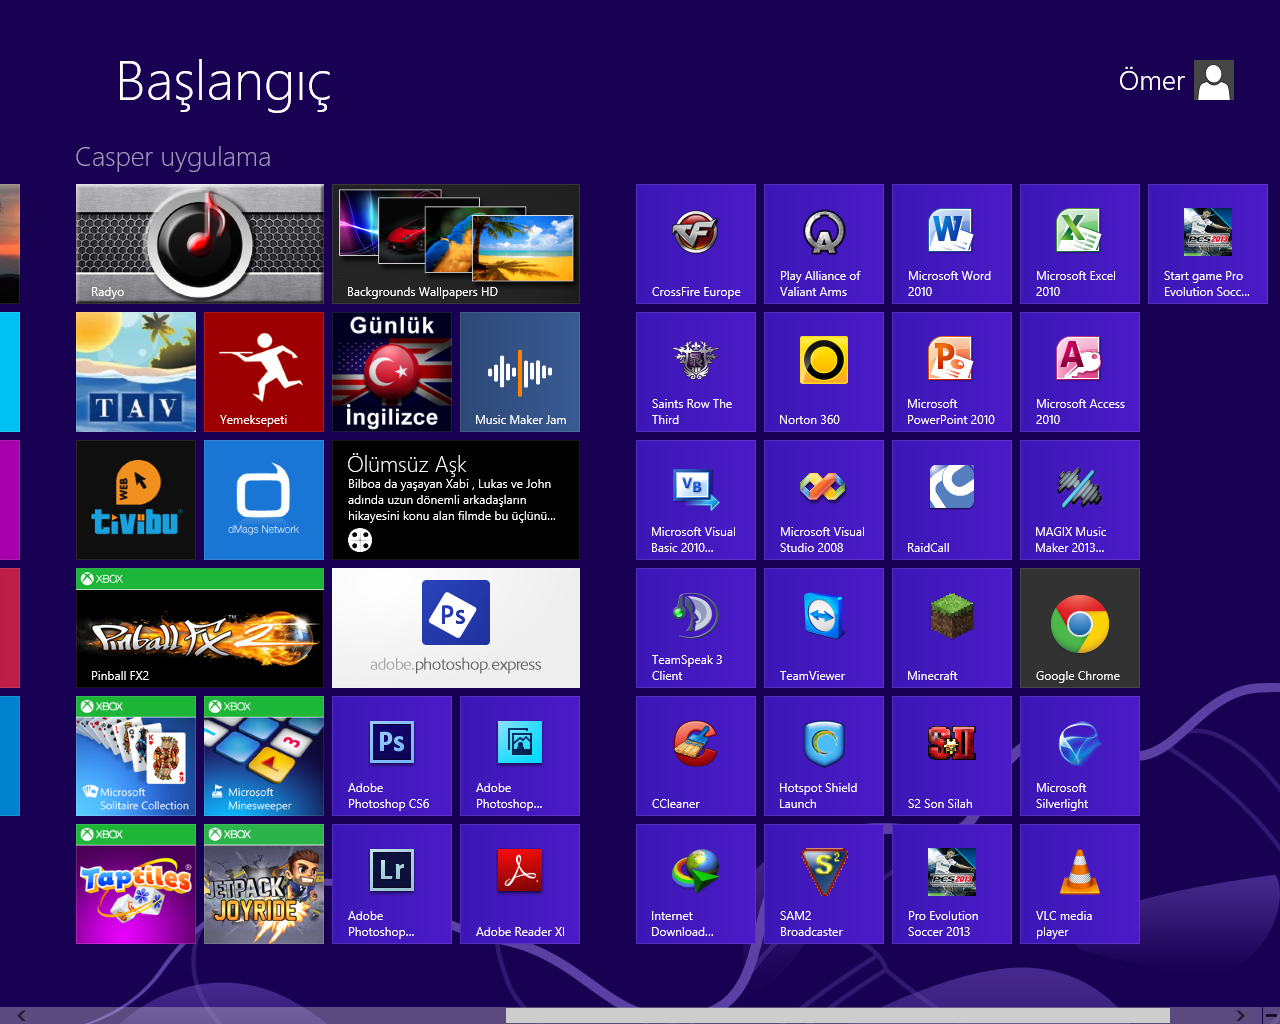1280x1024 pixels.
Task: Launch Microsoft Visual Basic 2010
Action: coord(696,500)
